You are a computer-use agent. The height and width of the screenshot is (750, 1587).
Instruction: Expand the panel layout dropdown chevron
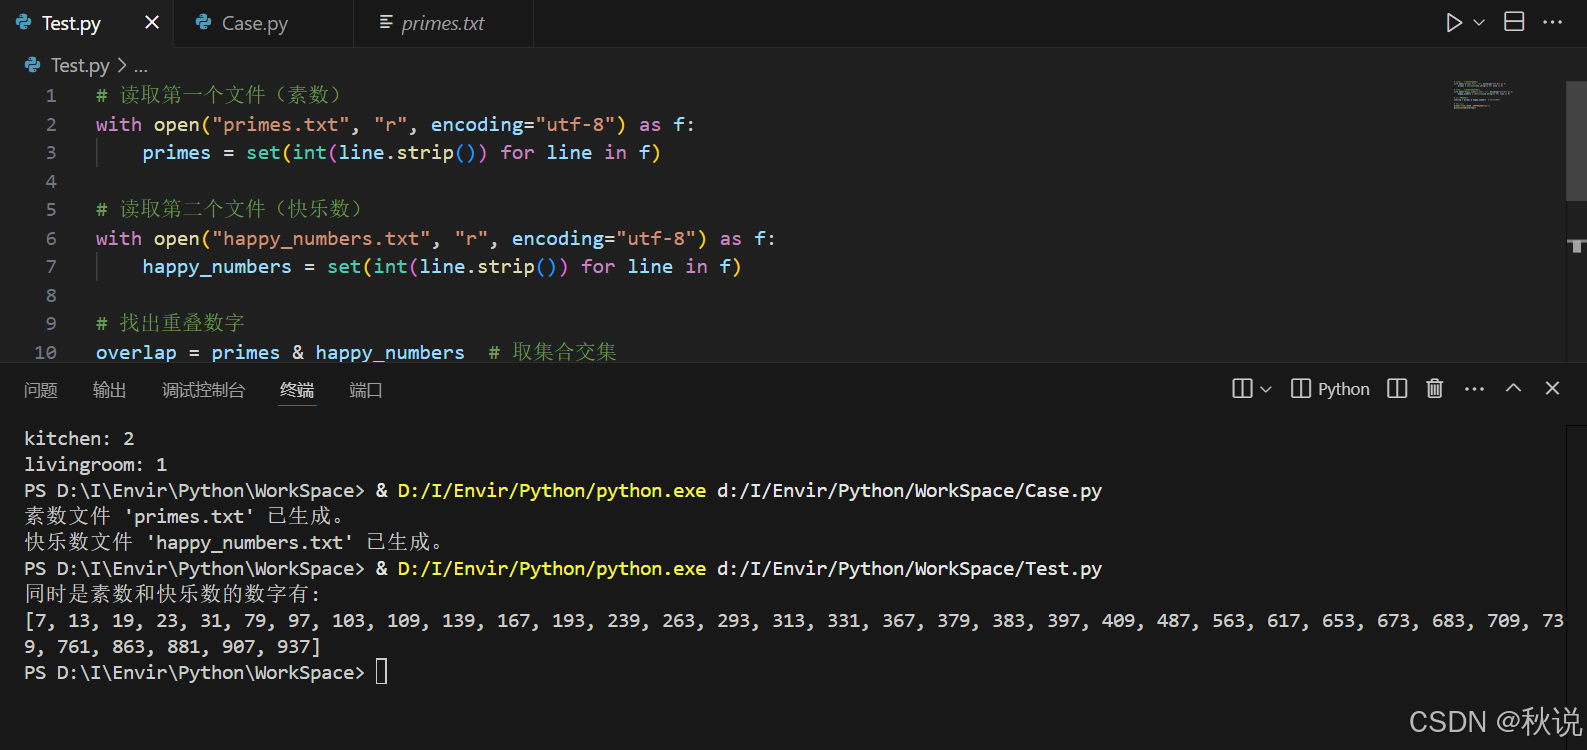pos(1266,389)
